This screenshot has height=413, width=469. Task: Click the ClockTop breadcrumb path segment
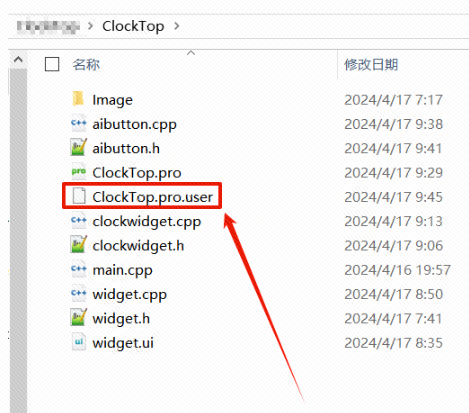pyautogui.click(x=133, y=26)
